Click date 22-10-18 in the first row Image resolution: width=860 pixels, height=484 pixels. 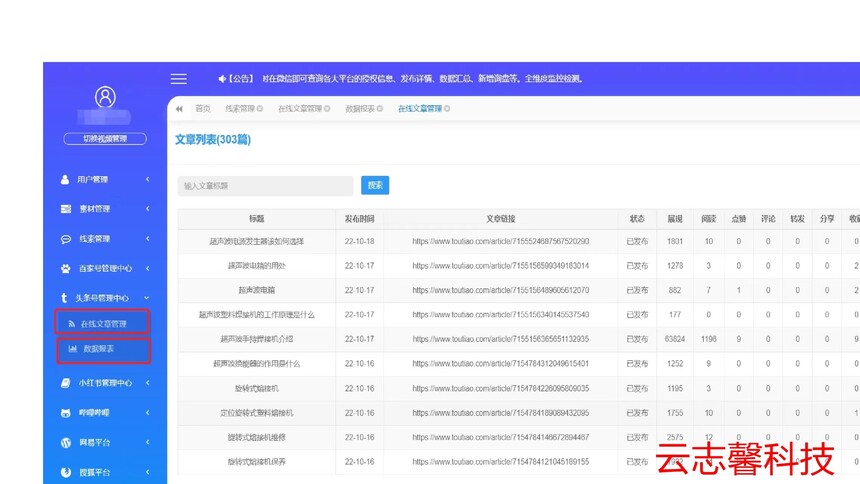[x=359, y=241]
